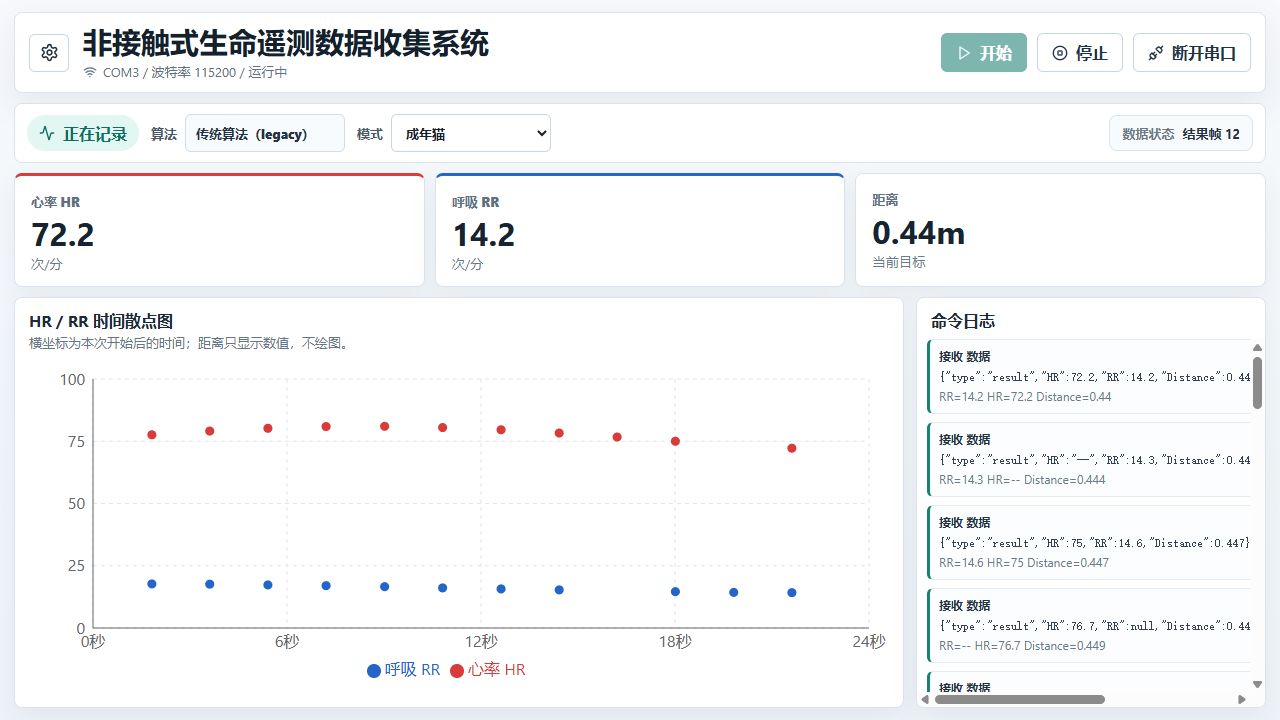Click the 停止 stop button
The image size is (1280, 720).
coord(1080,53)
